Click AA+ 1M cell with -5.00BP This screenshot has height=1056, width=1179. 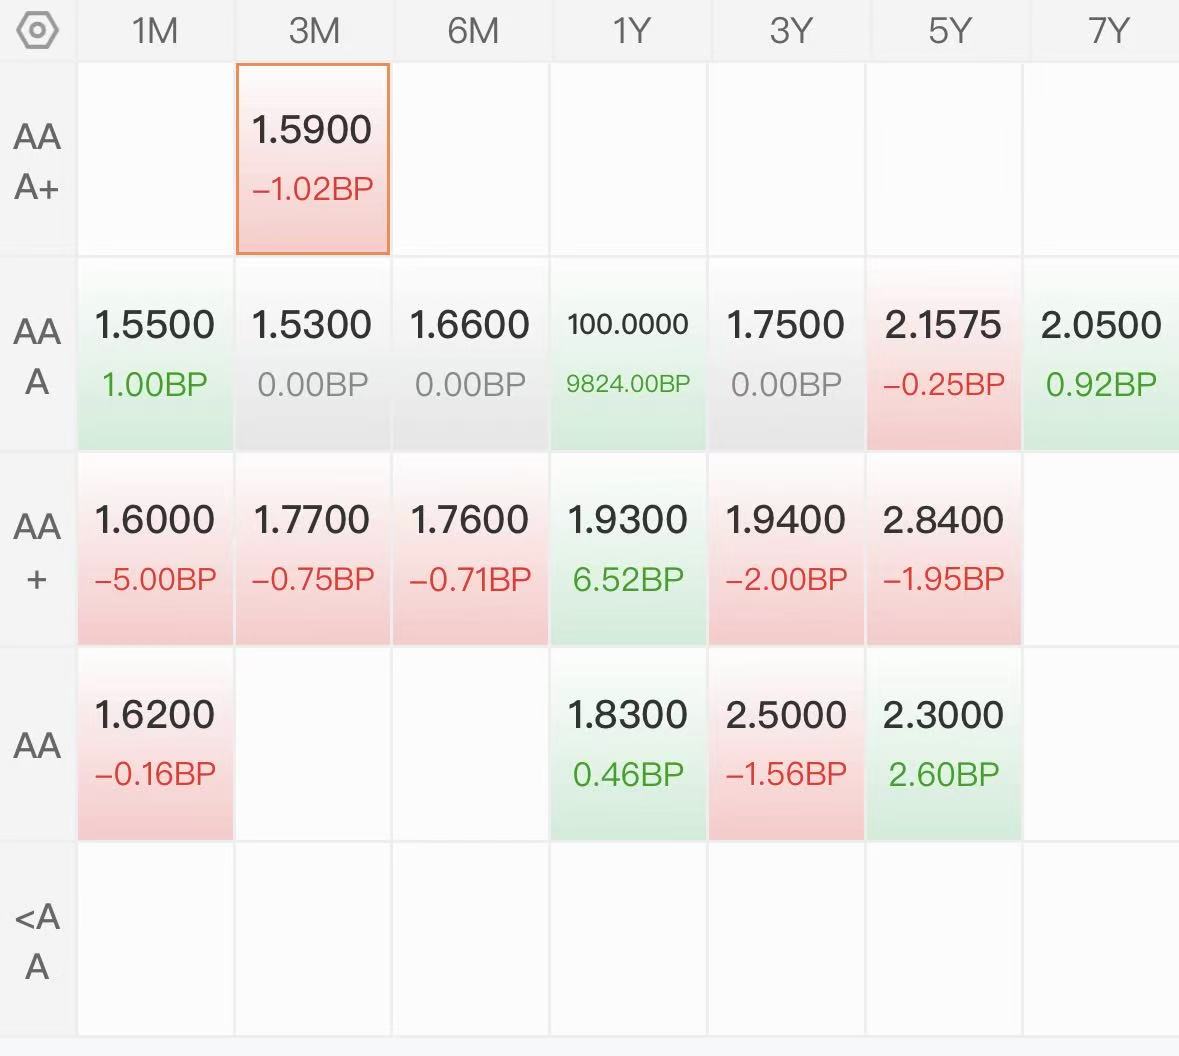(155, 548)
